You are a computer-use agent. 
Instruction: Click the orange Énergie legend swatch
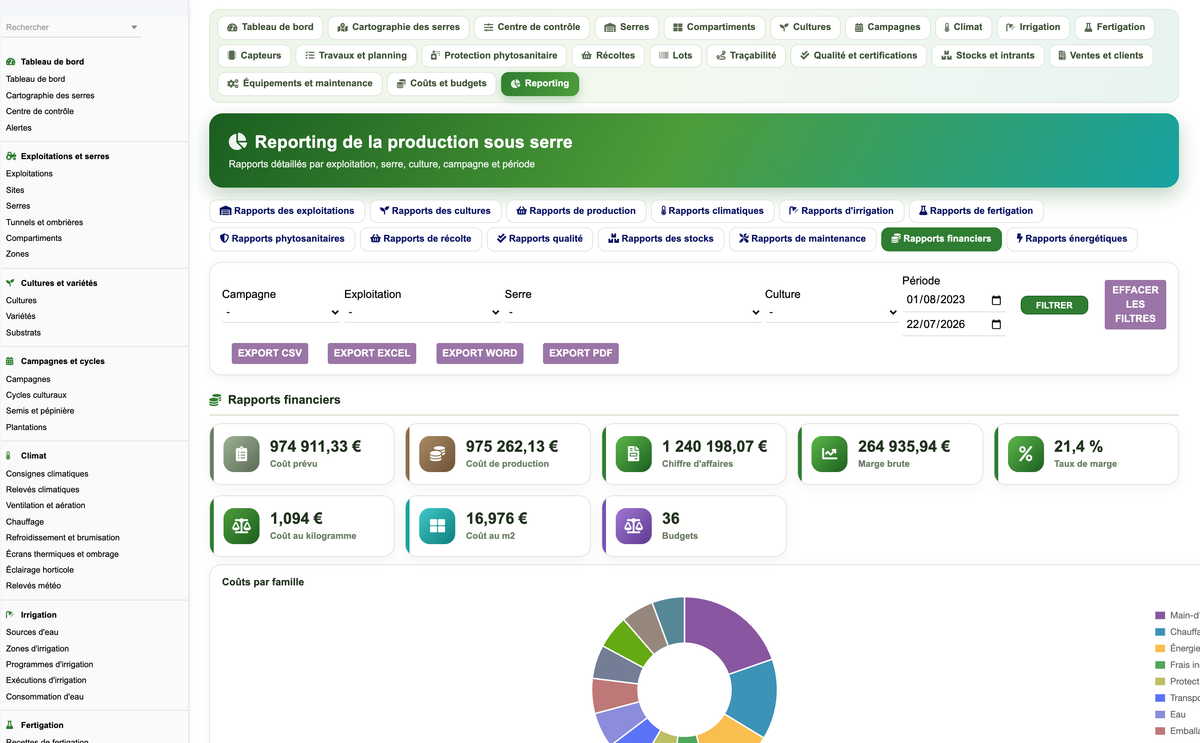click(1160, 648)
